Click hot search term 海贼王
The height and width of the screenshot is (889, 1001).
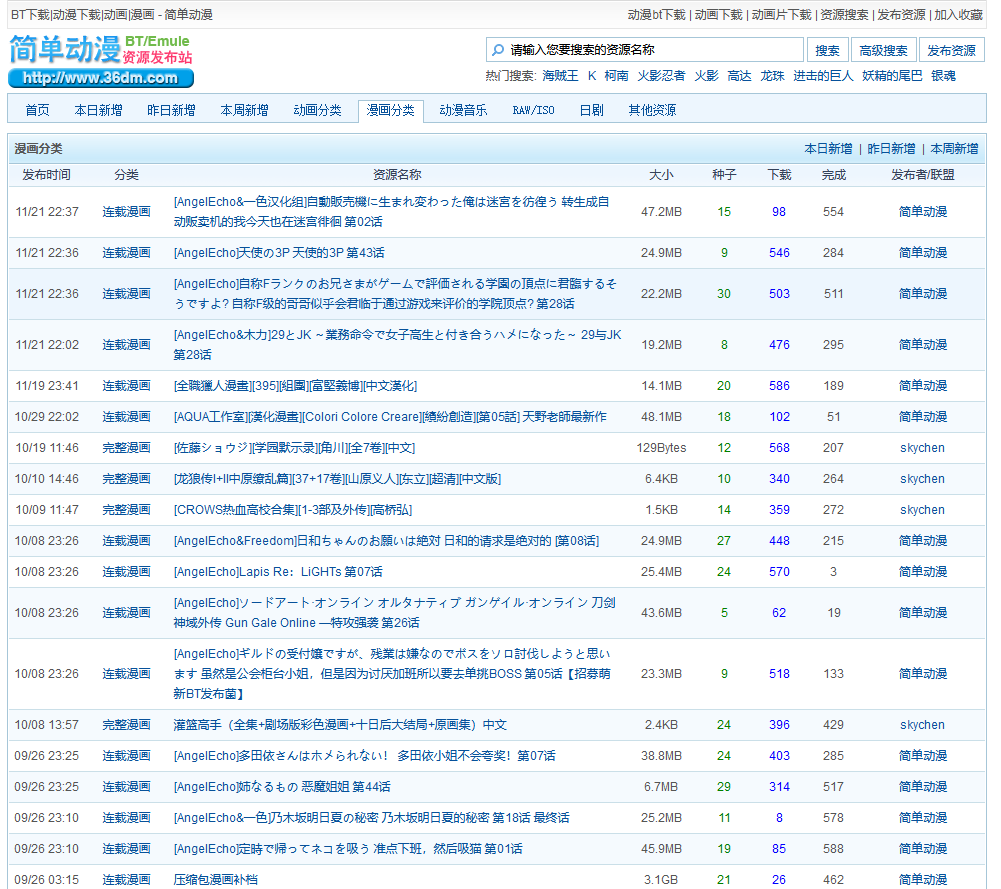[560, 76]
